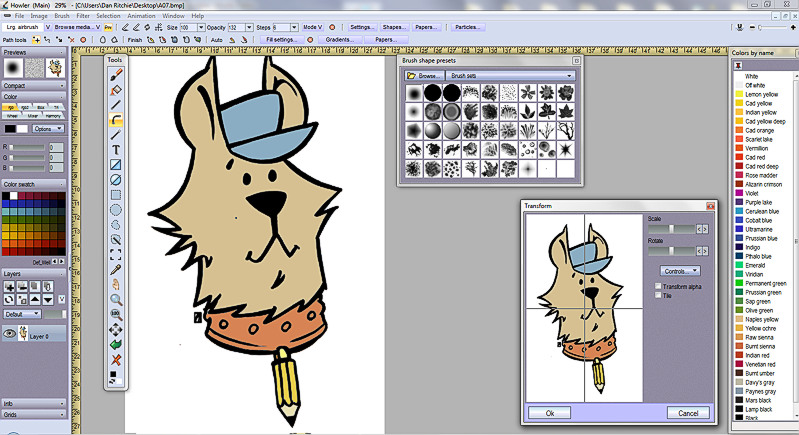The height and width of the screenshot is (435, 799).
Task: Open the Filter menu
Action: tap(83, 16)
